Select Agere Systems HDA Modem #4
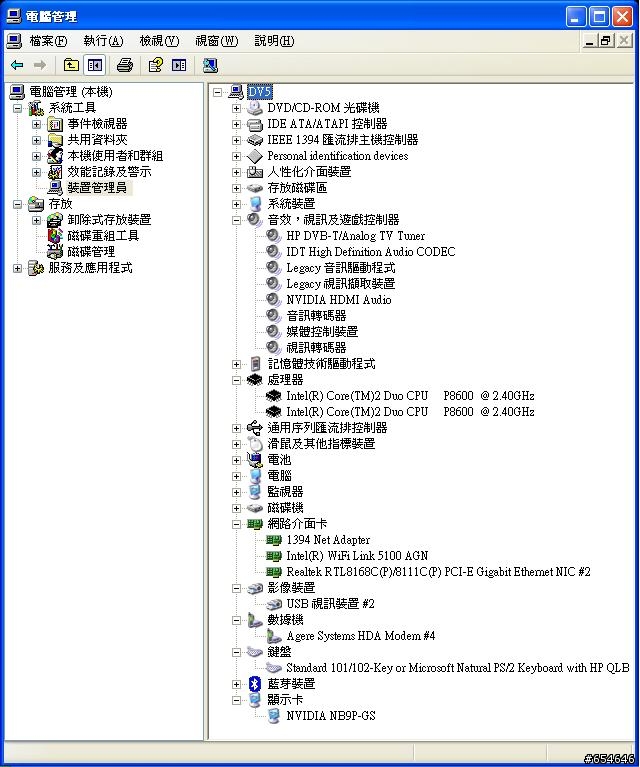640x767 pixels. coord(361,636)
